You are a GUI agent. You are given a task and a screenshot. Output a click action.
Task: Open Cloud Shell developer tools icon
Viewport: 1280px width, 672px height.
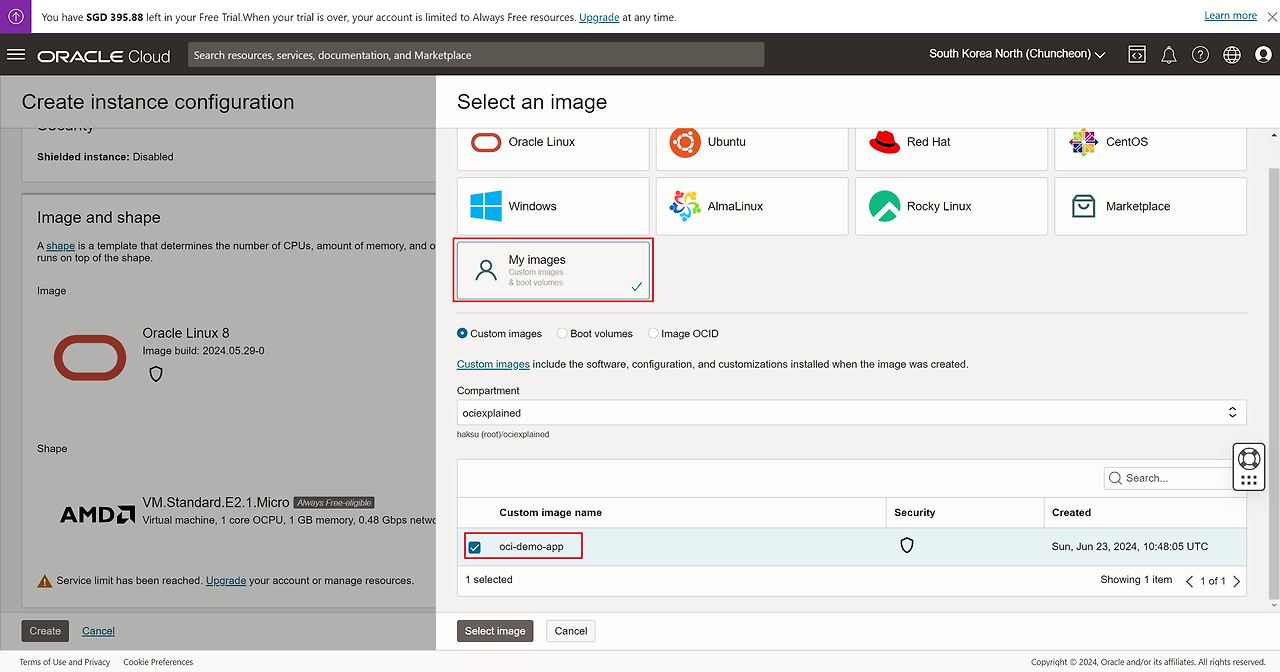[x=1137, y=55]
